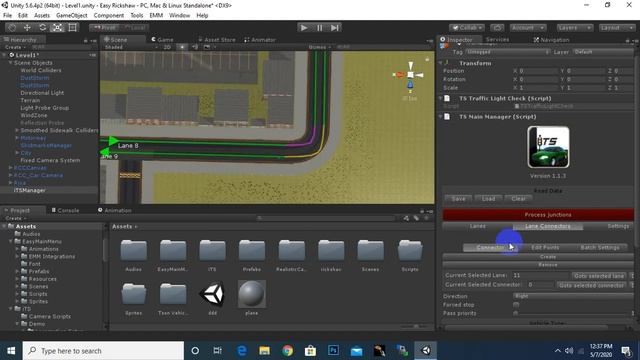Select the Hand tool in toolbar
Viewport: 640px width, 360px height.
[x=12, y=28]
